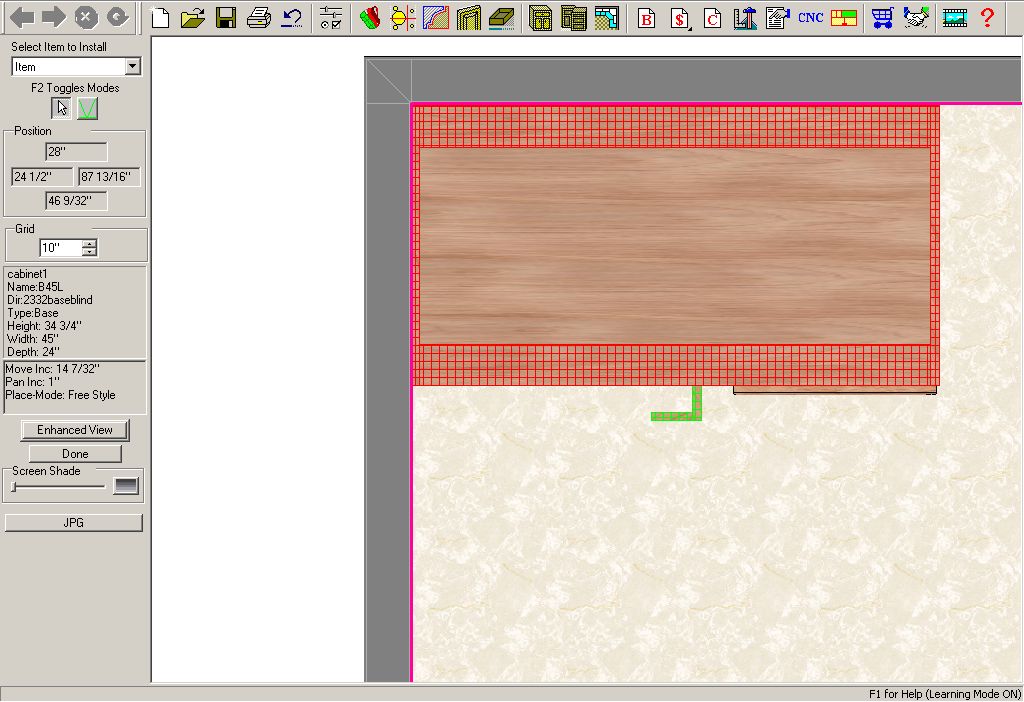Viewport: 1024px width, 702px height.
Task: Click the red question mark help icon
Action: coord(987,18)
